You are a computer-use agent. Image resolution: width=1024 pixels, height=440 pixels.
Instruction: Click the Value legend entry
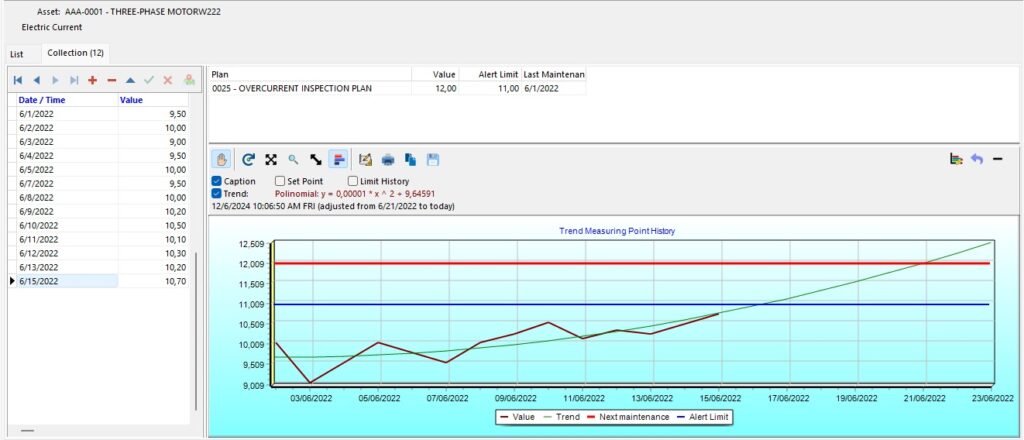coord(517,416)
